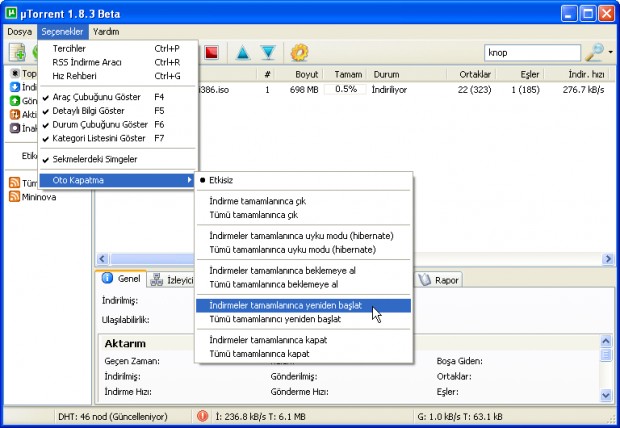
Task: Close the Seçenekler menu
Action: coord(62,32)
